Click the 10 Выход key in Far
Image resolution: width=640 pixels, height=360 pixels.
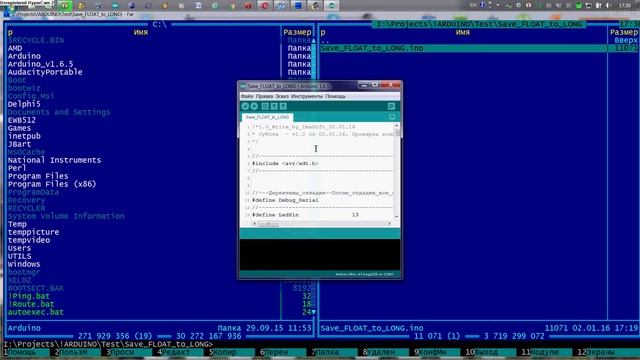[488, 352]
